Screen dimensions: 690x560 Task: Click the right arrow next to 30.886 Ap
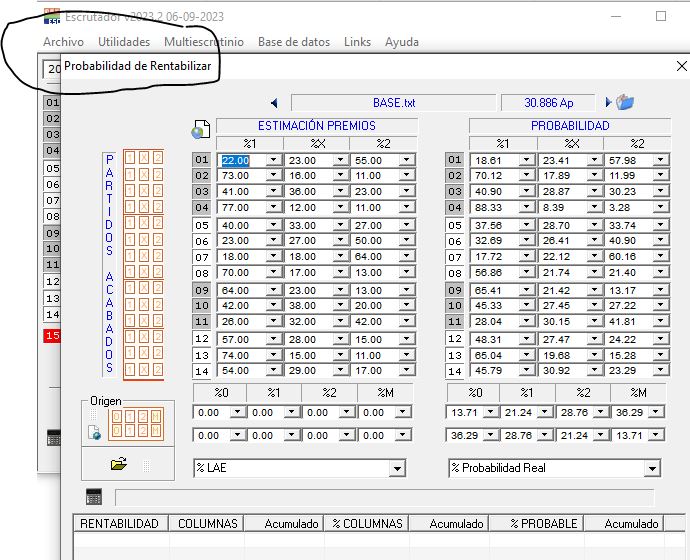pyautogui.click(x=608, y=102)
